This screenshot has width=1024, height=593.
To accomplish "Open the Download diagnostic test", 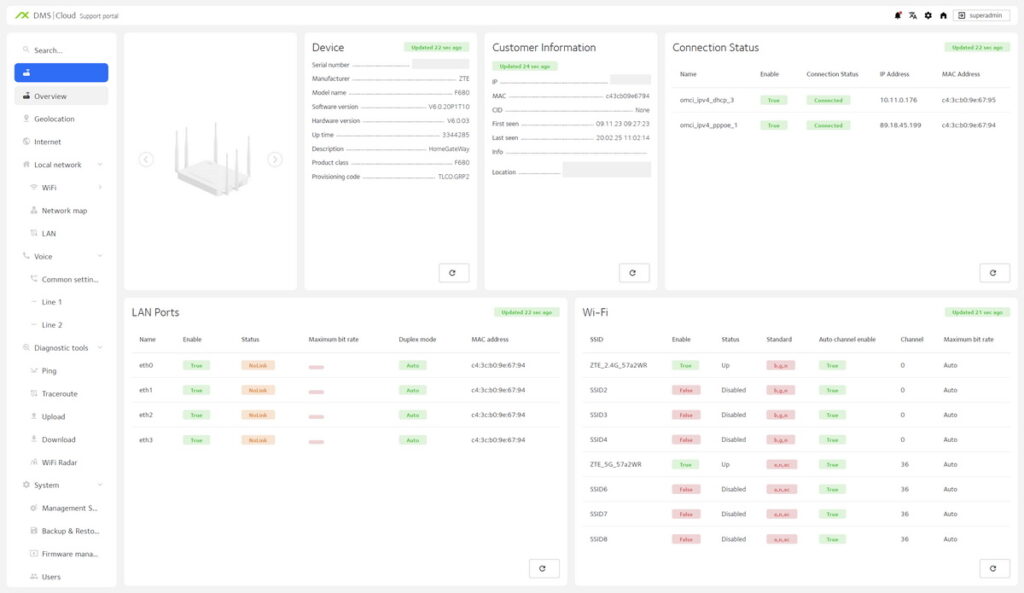I will (x=61, y=440).
